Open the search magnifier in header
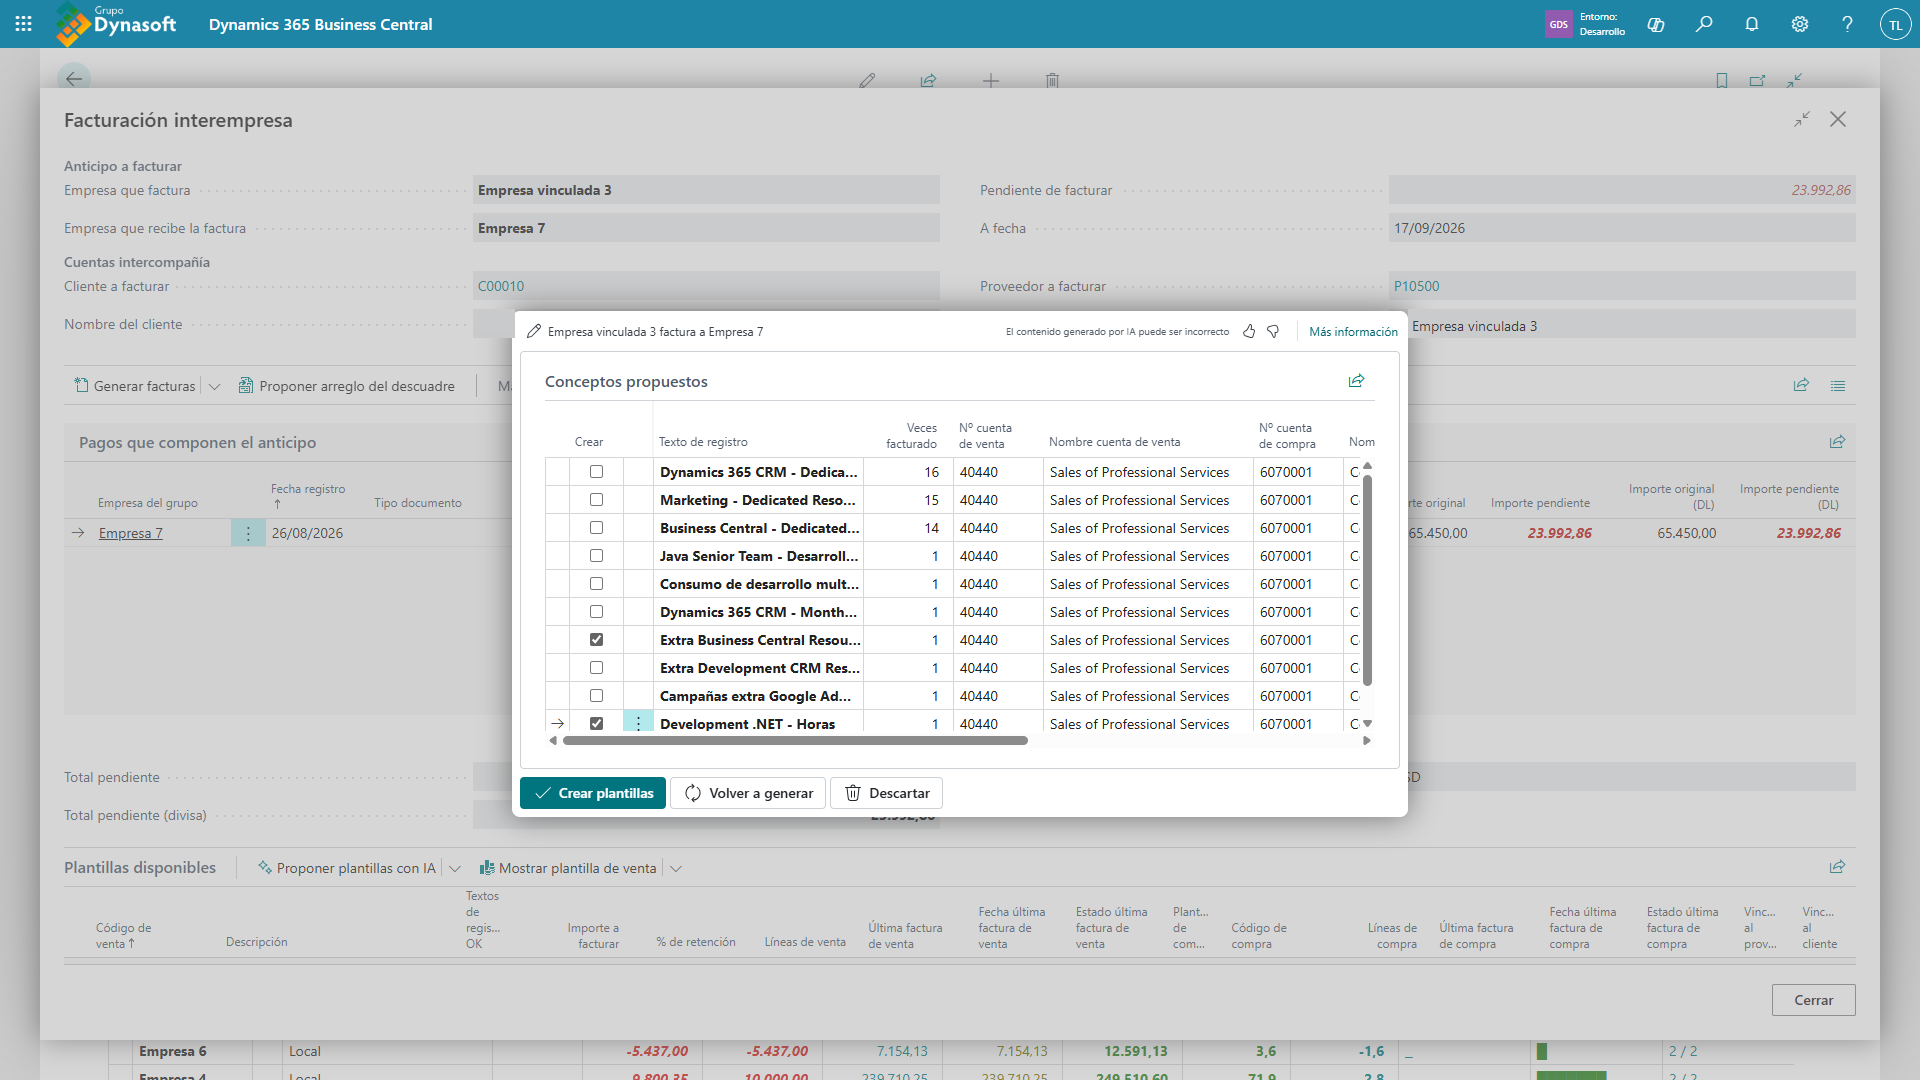 pyautogui.click(x=1704, y=24)
